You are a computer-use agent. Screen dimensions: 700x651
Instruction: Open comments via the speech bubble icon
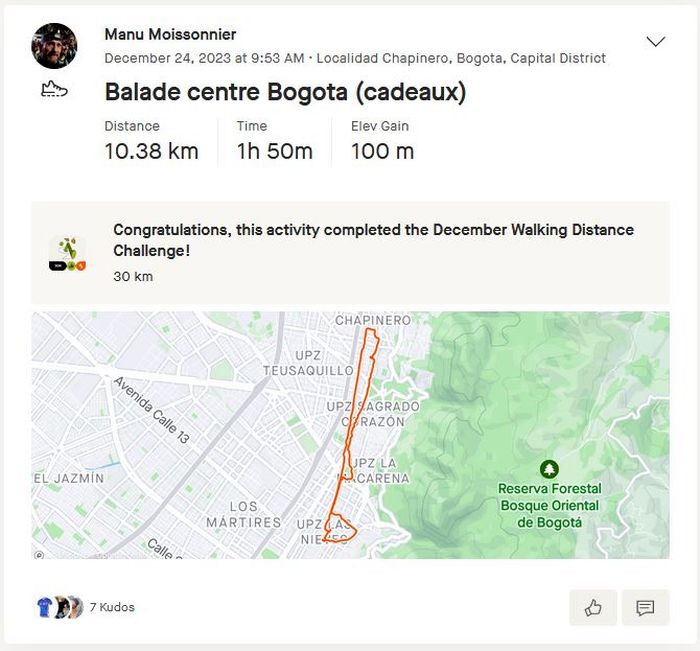(645, 607)
